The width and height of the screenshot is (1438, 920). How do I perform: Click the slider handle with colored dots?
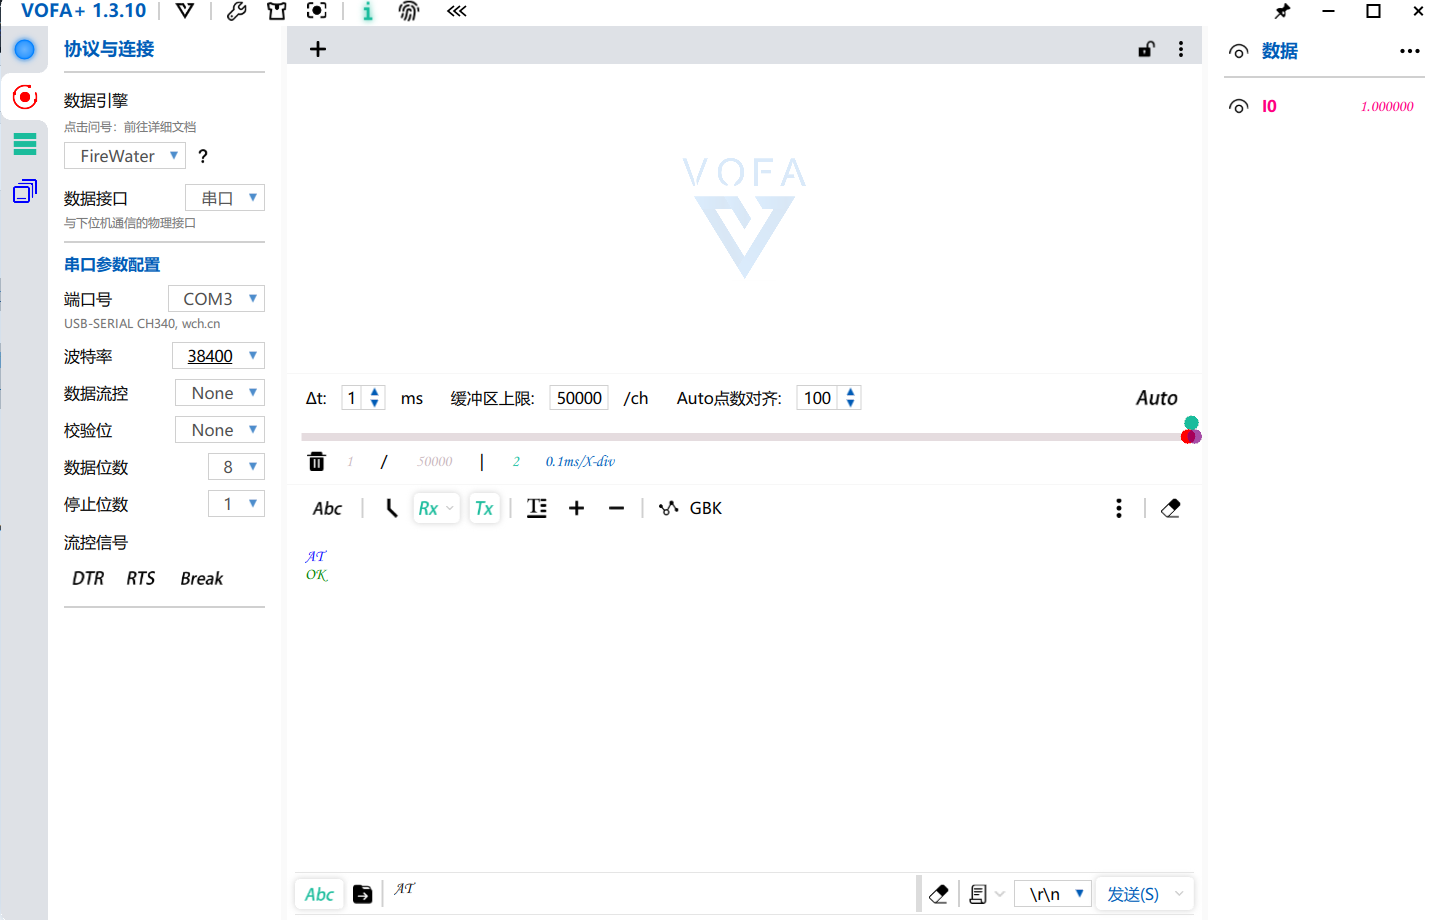coord(1191,430)
